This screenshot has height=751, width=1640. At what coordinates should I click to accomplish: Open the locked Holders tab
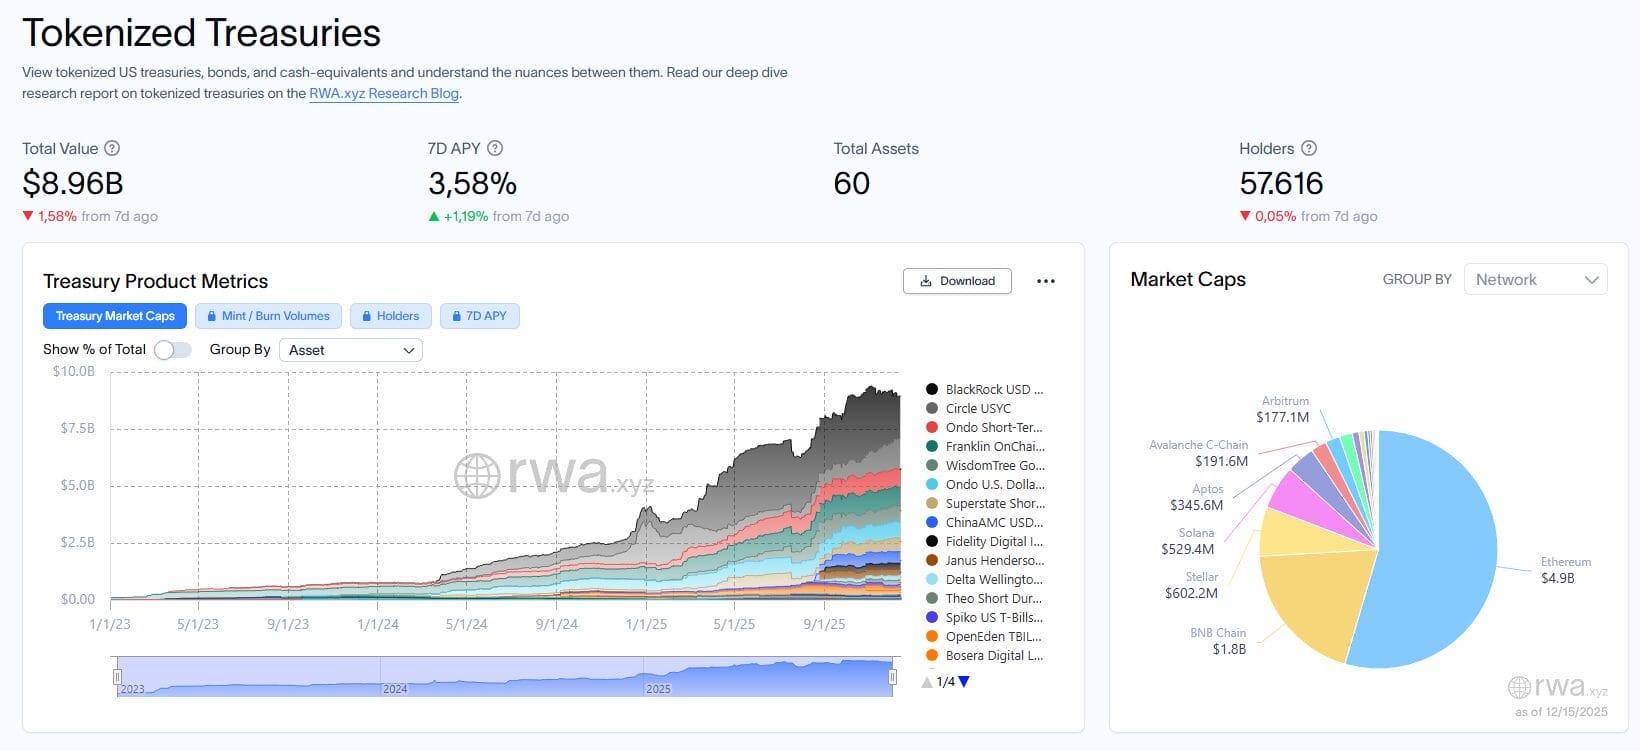(390, 316)
